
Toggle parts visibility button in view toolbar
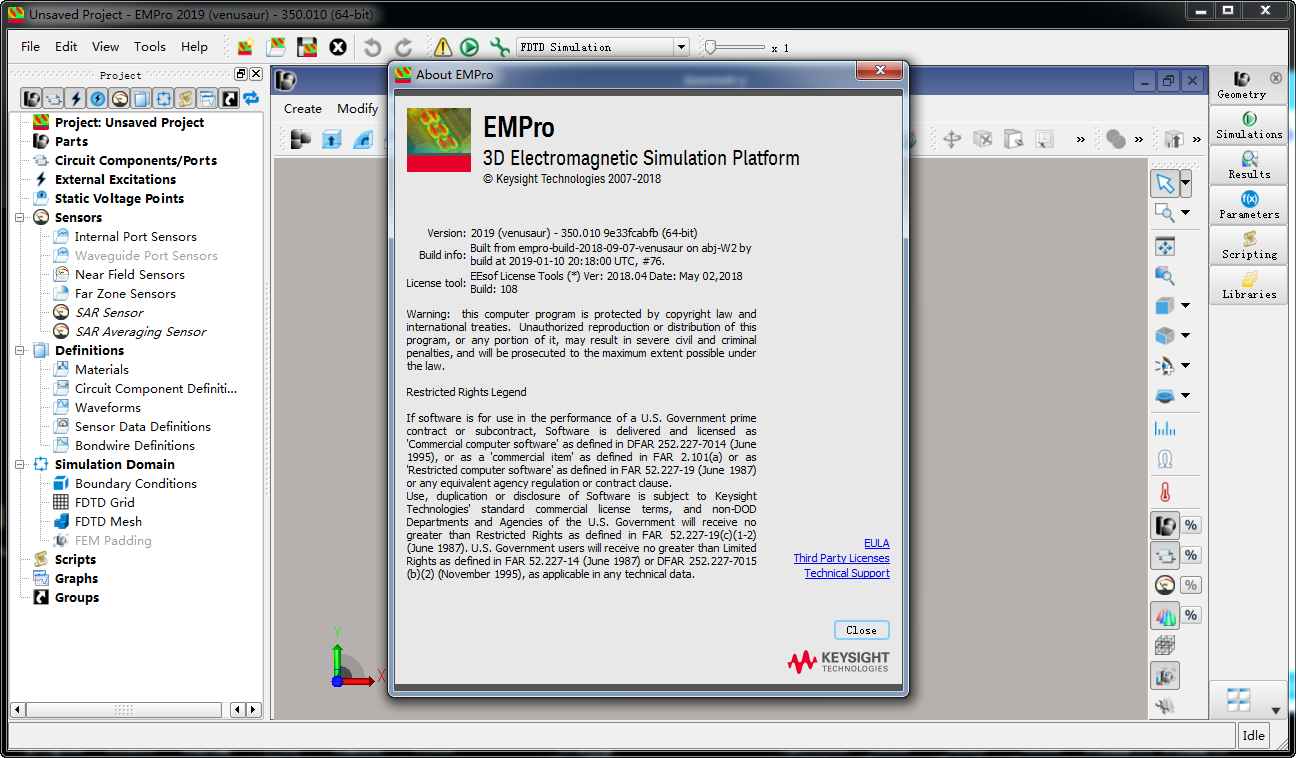click(x=1165, y=525)
